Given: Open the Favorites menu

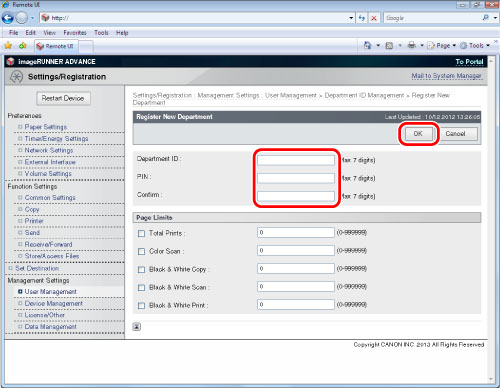Looking at the screenshot, I should pos(75,33).
